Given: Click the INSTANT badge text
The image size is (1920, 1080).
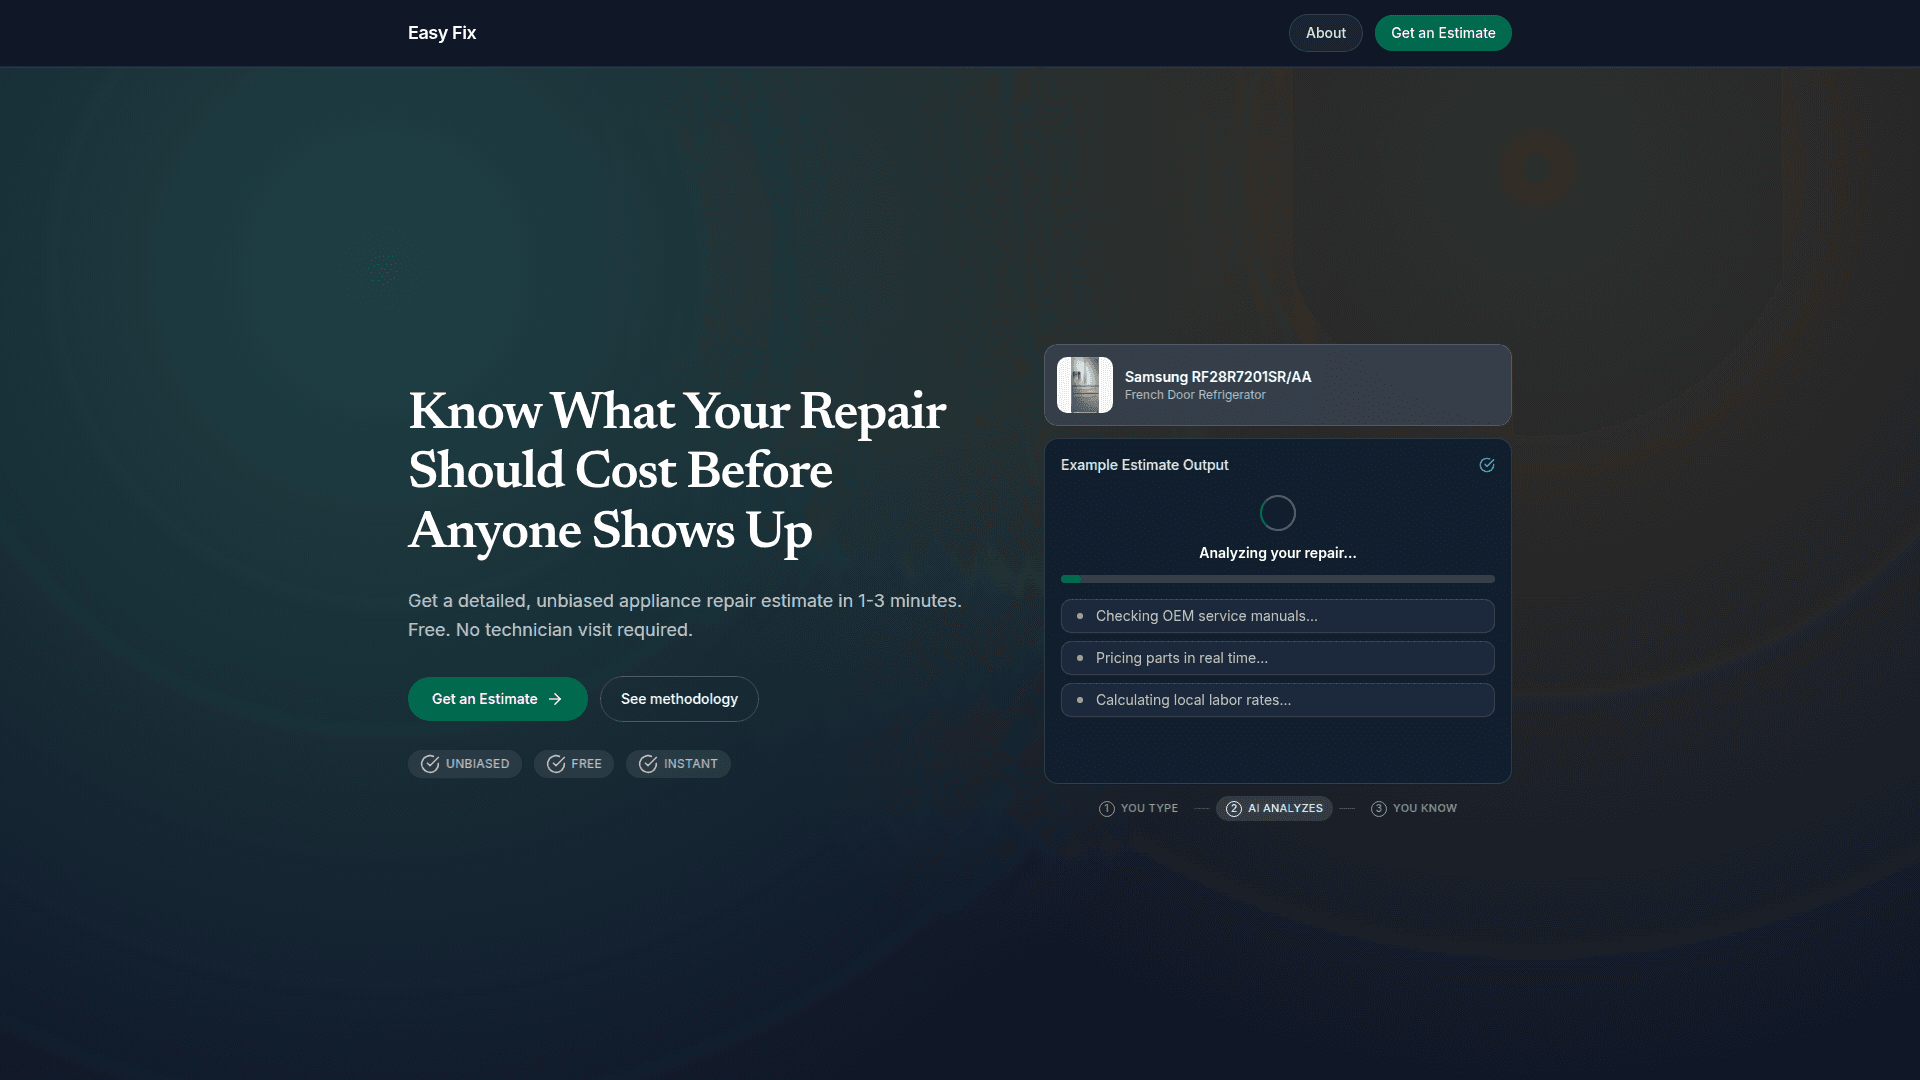Looking at the screenshot, I should 691,764.
